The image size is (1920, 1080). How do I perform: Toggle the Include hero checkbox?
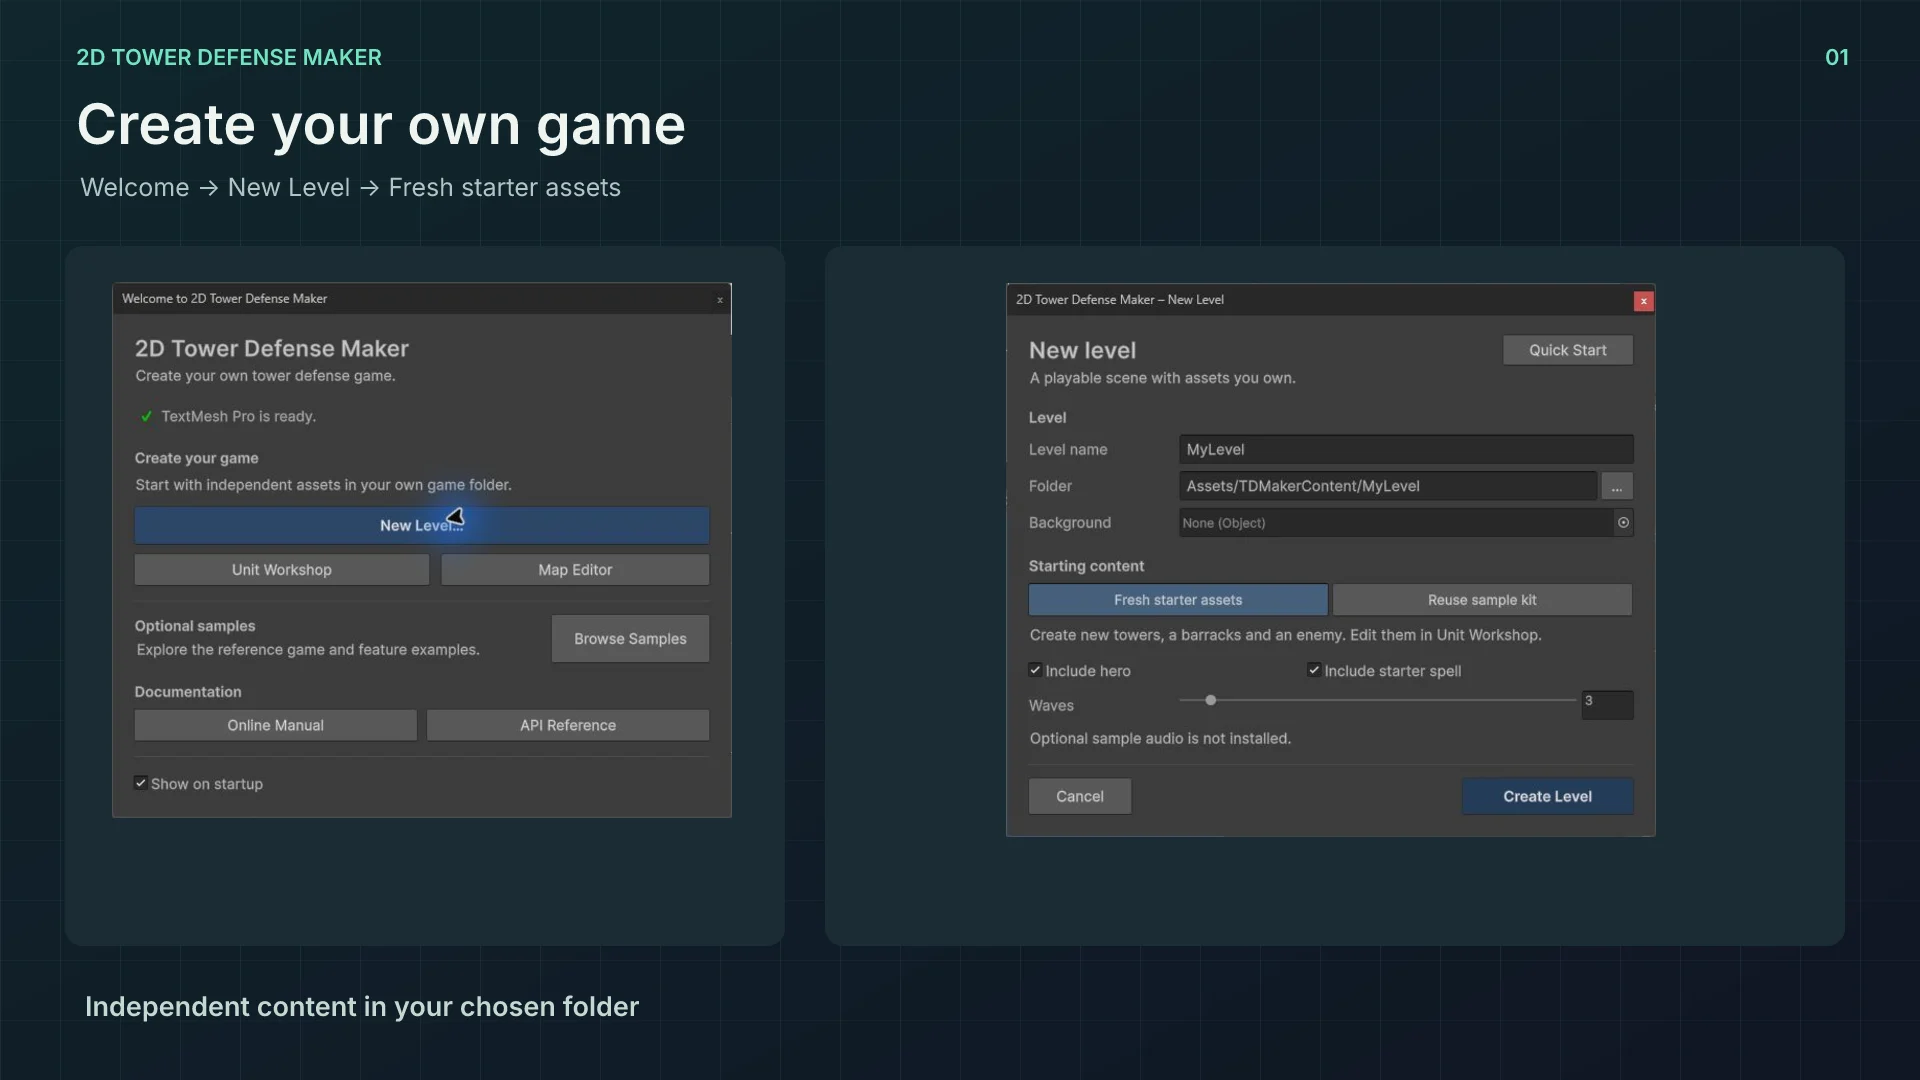coord(1035,670)
